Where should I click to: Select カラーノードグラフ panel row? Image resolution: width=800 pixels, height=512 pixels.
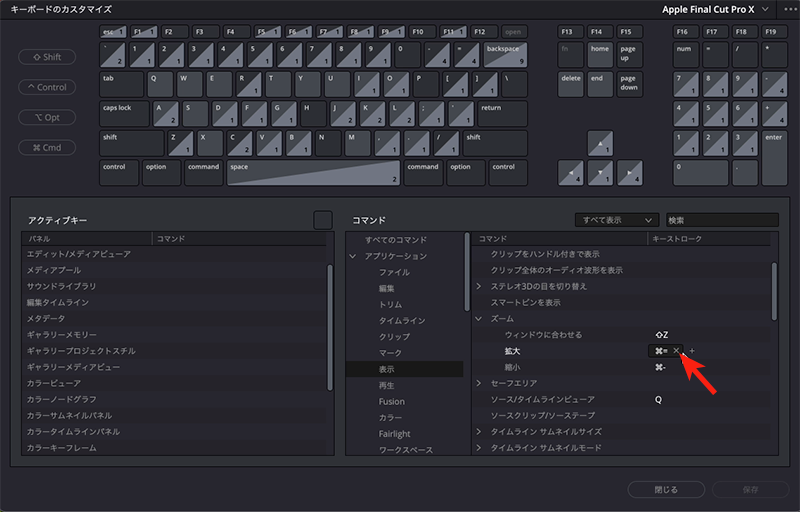click(x=173, y=399)
